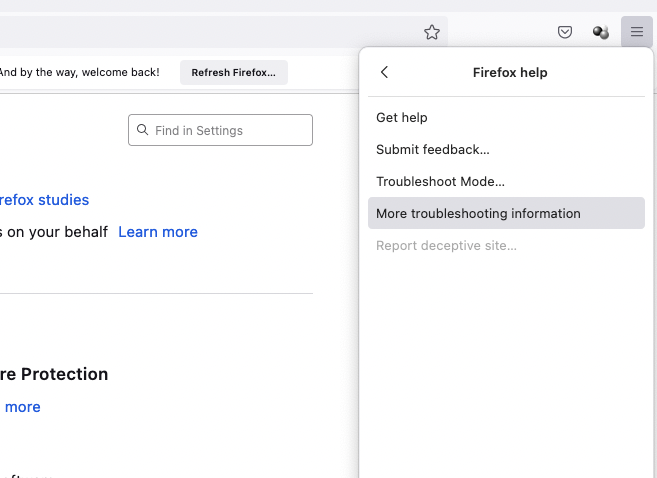This screenshot has height=478, width=657.
Task: Click the magnifier icon in Find in Settings
Action: click(142, 130)
